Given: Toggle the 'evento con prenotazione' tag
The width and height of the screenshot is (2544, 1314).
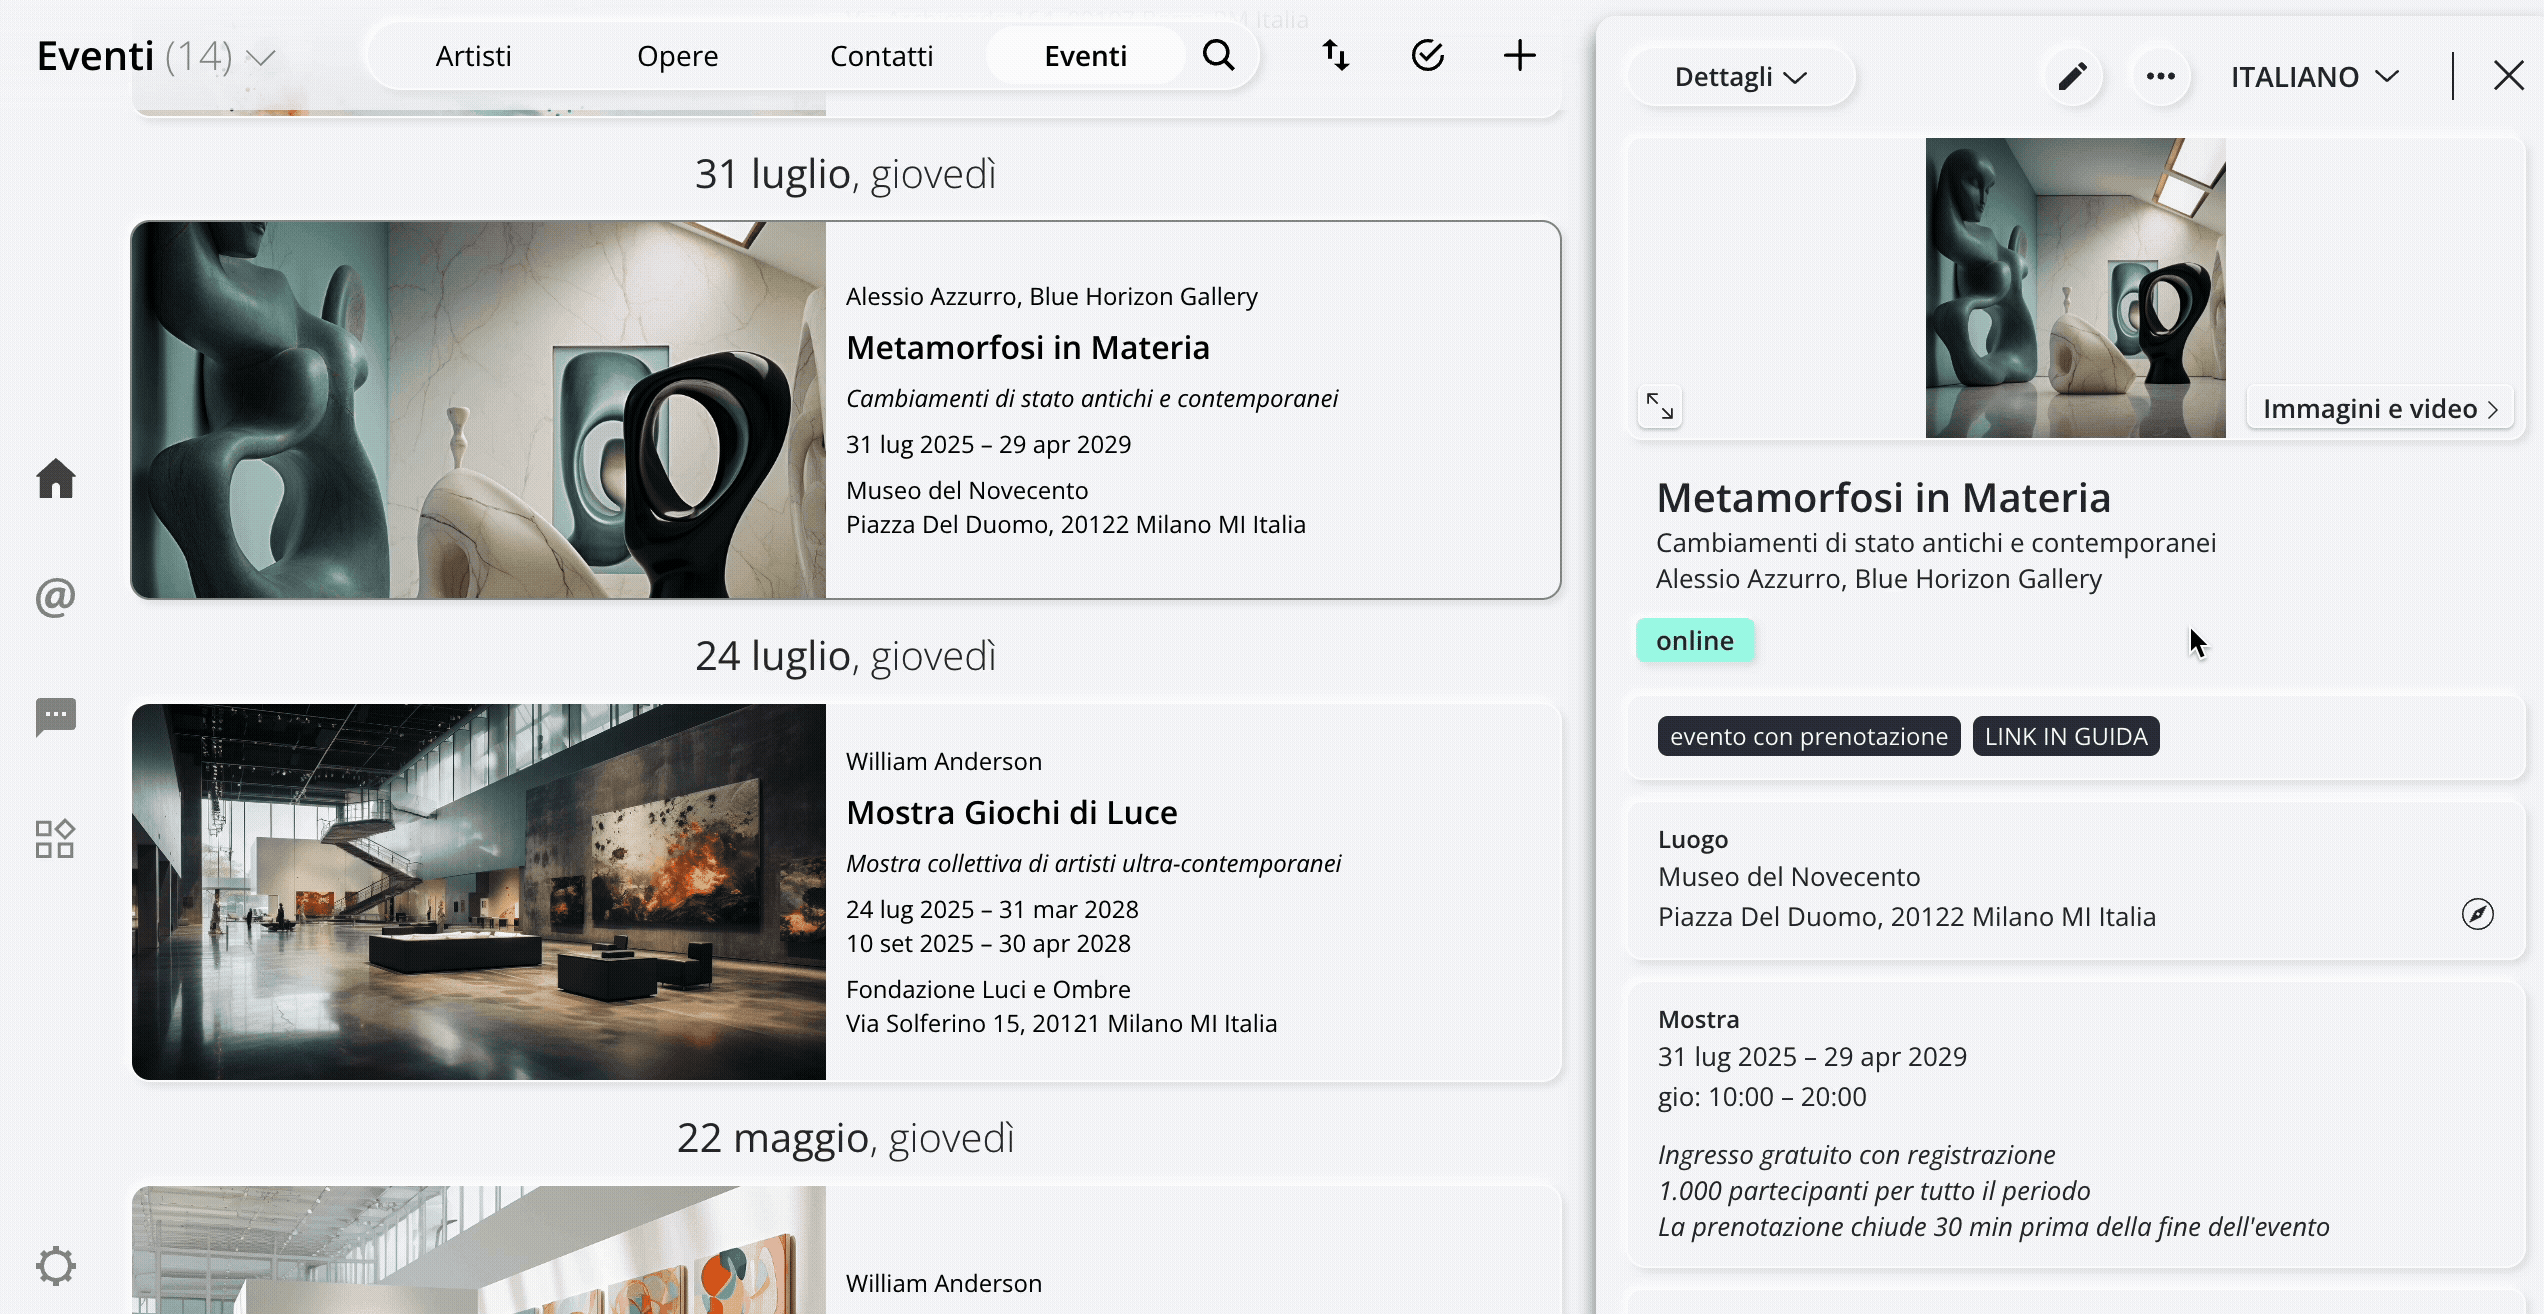Looking at the screenshot, I should (1808, 736).
